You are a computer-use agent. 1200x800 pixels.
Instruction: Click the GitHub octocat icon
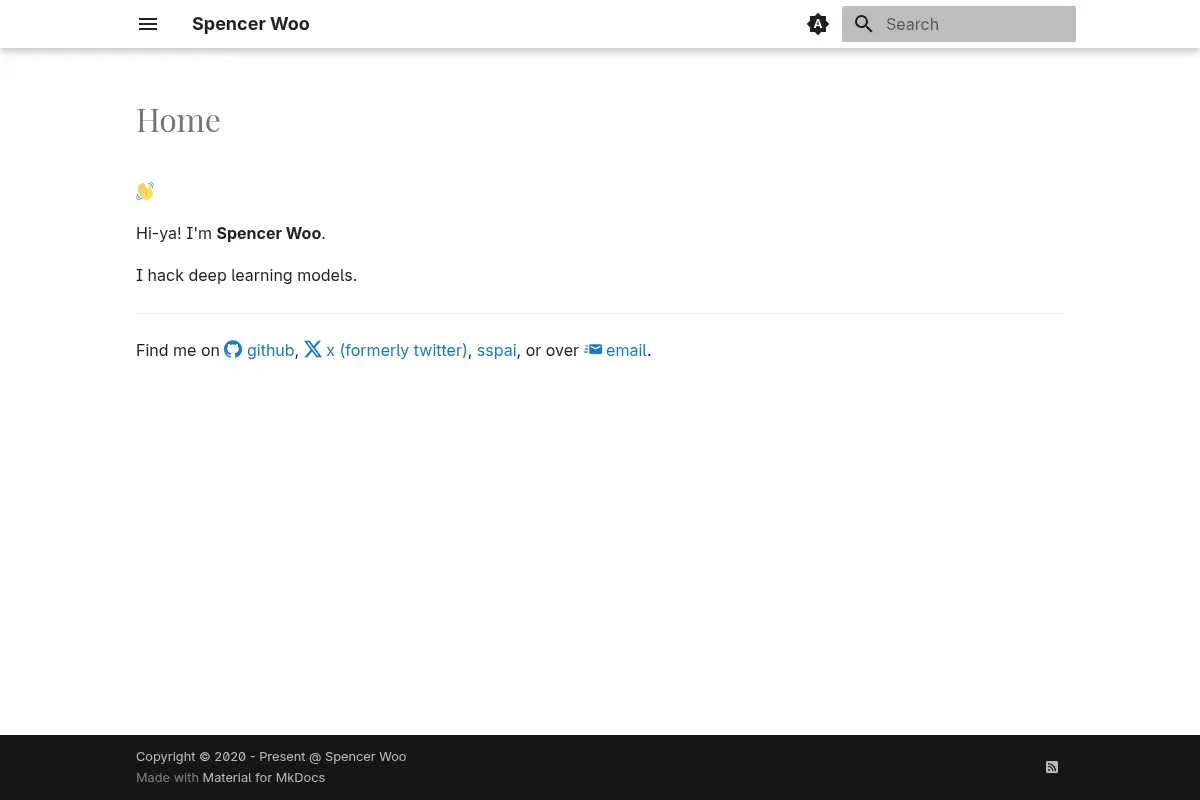tap(233, 349)
